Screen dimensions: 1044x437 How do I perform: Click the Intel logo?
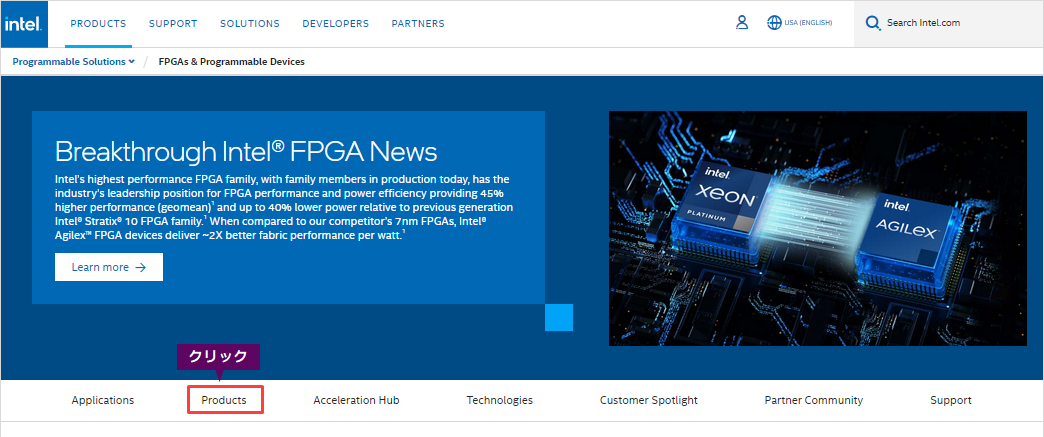click(24, 24)
